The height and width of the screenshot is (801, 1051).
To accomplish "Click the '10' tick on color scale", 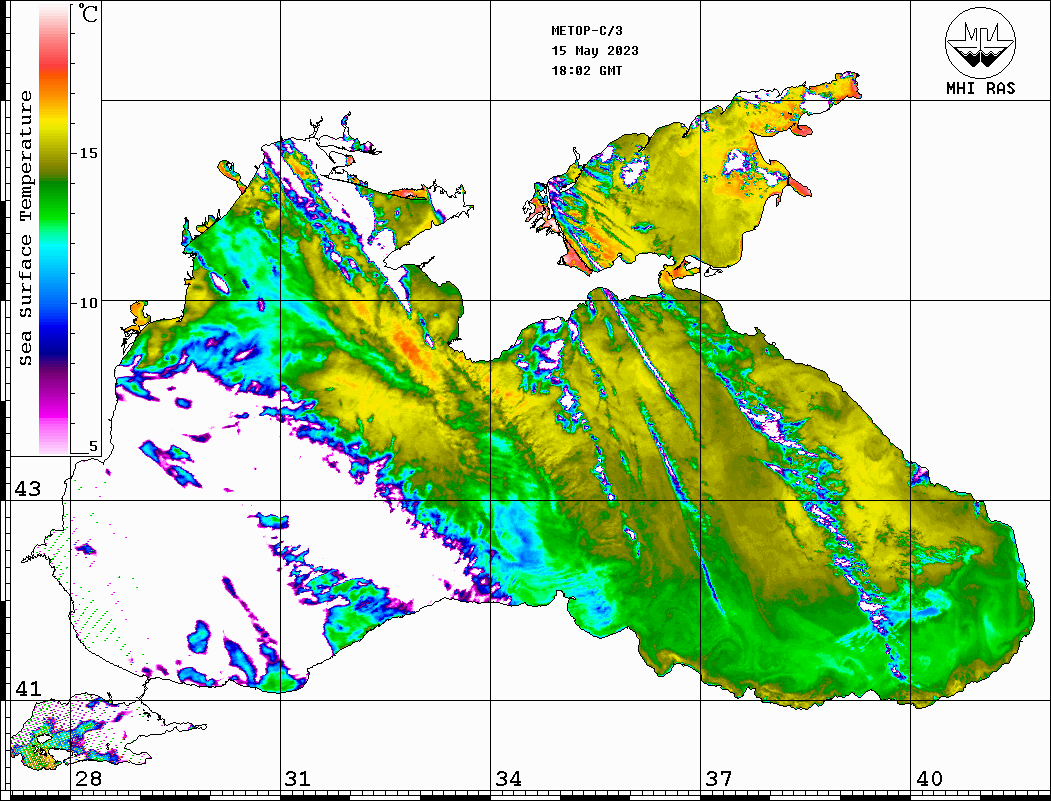I will 88,304.
